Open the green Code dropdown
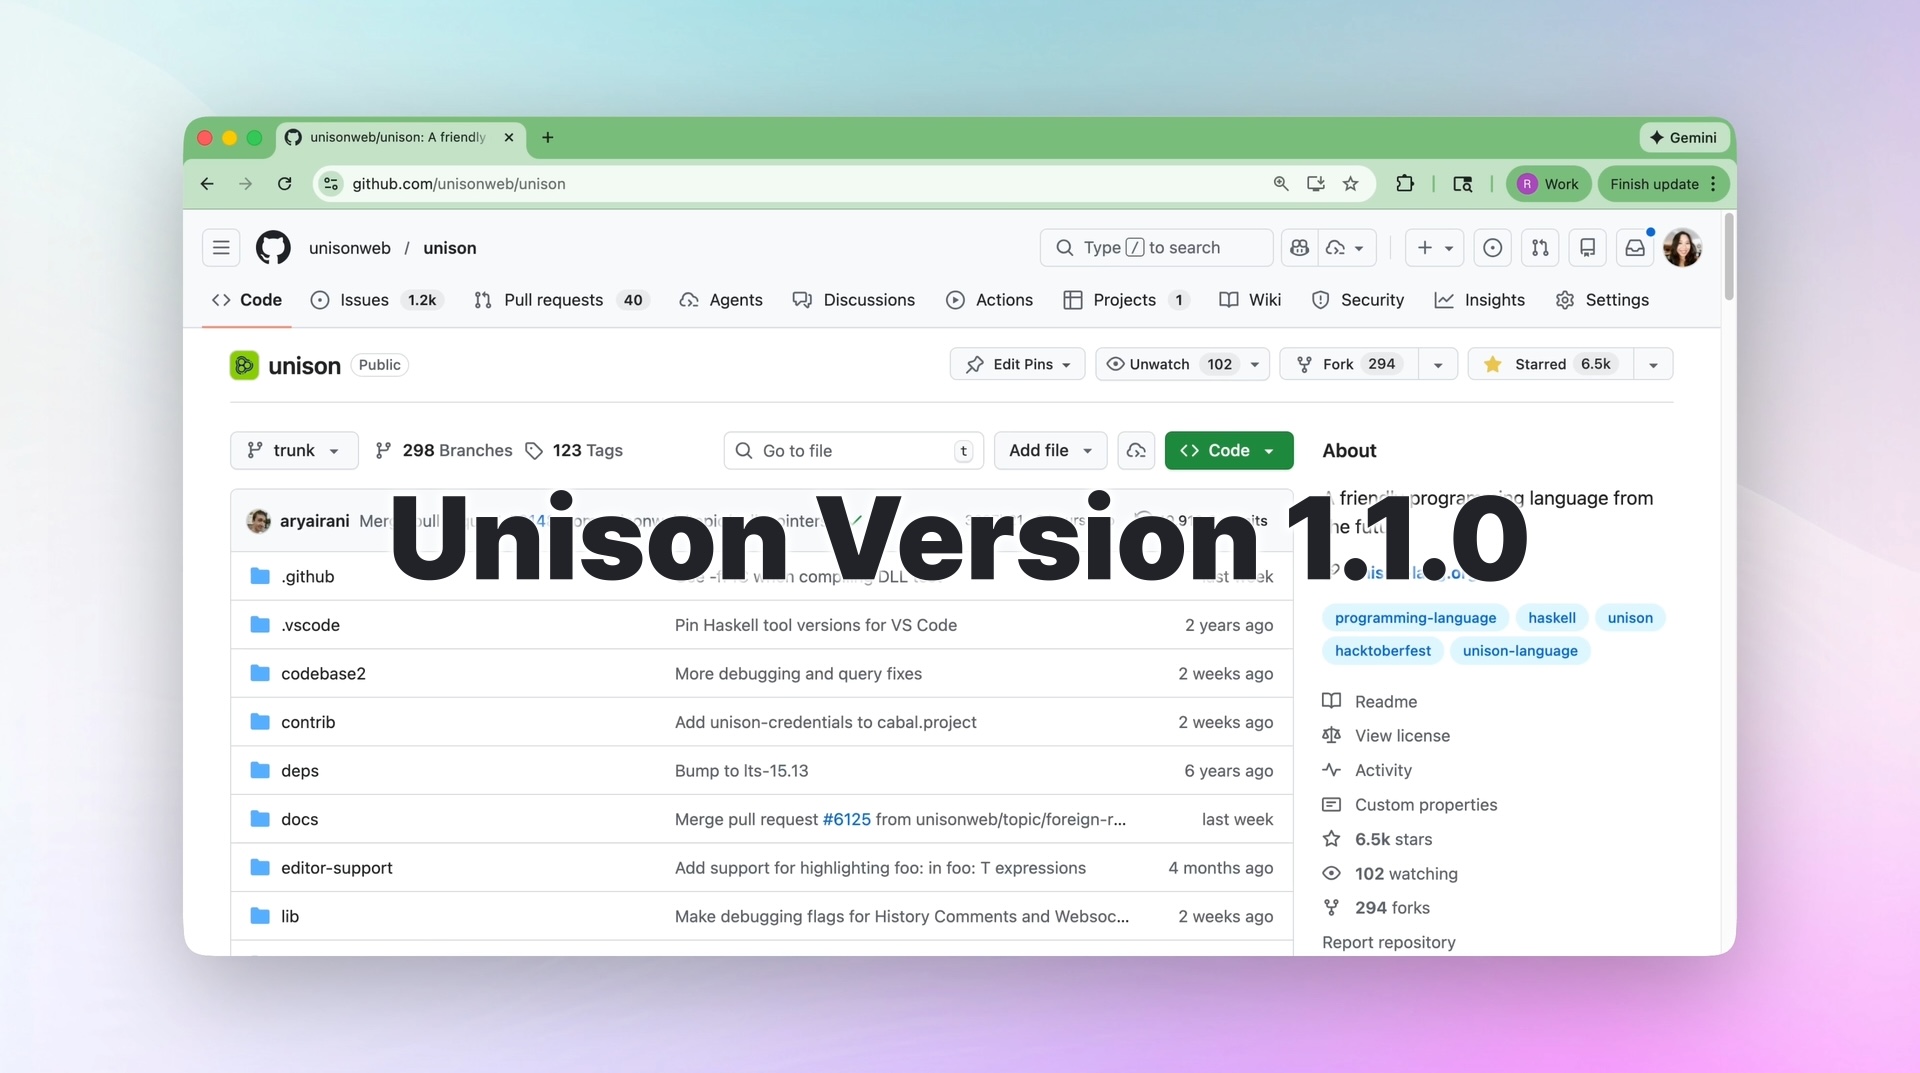1920x1073 pixels. click(1228, 451)
